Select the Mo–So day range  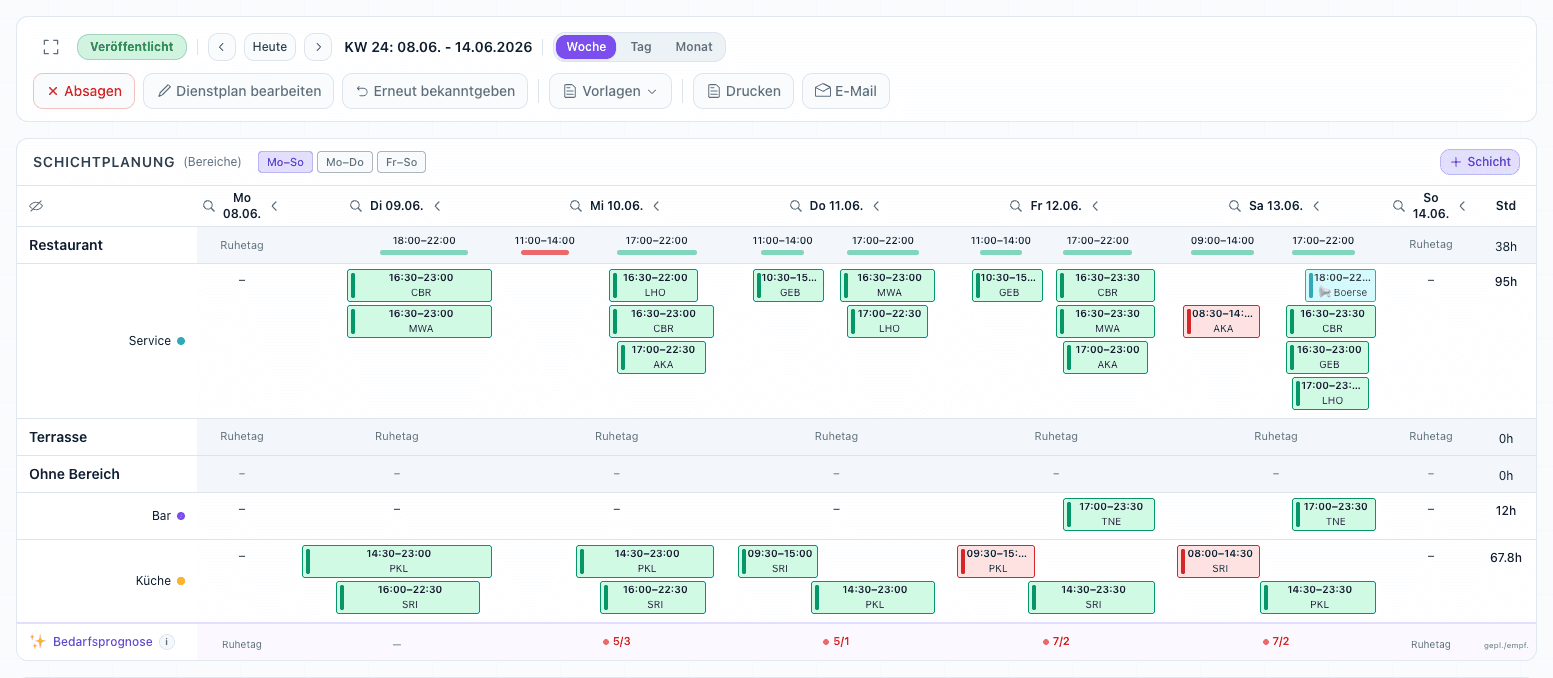(x=285, y=162)
